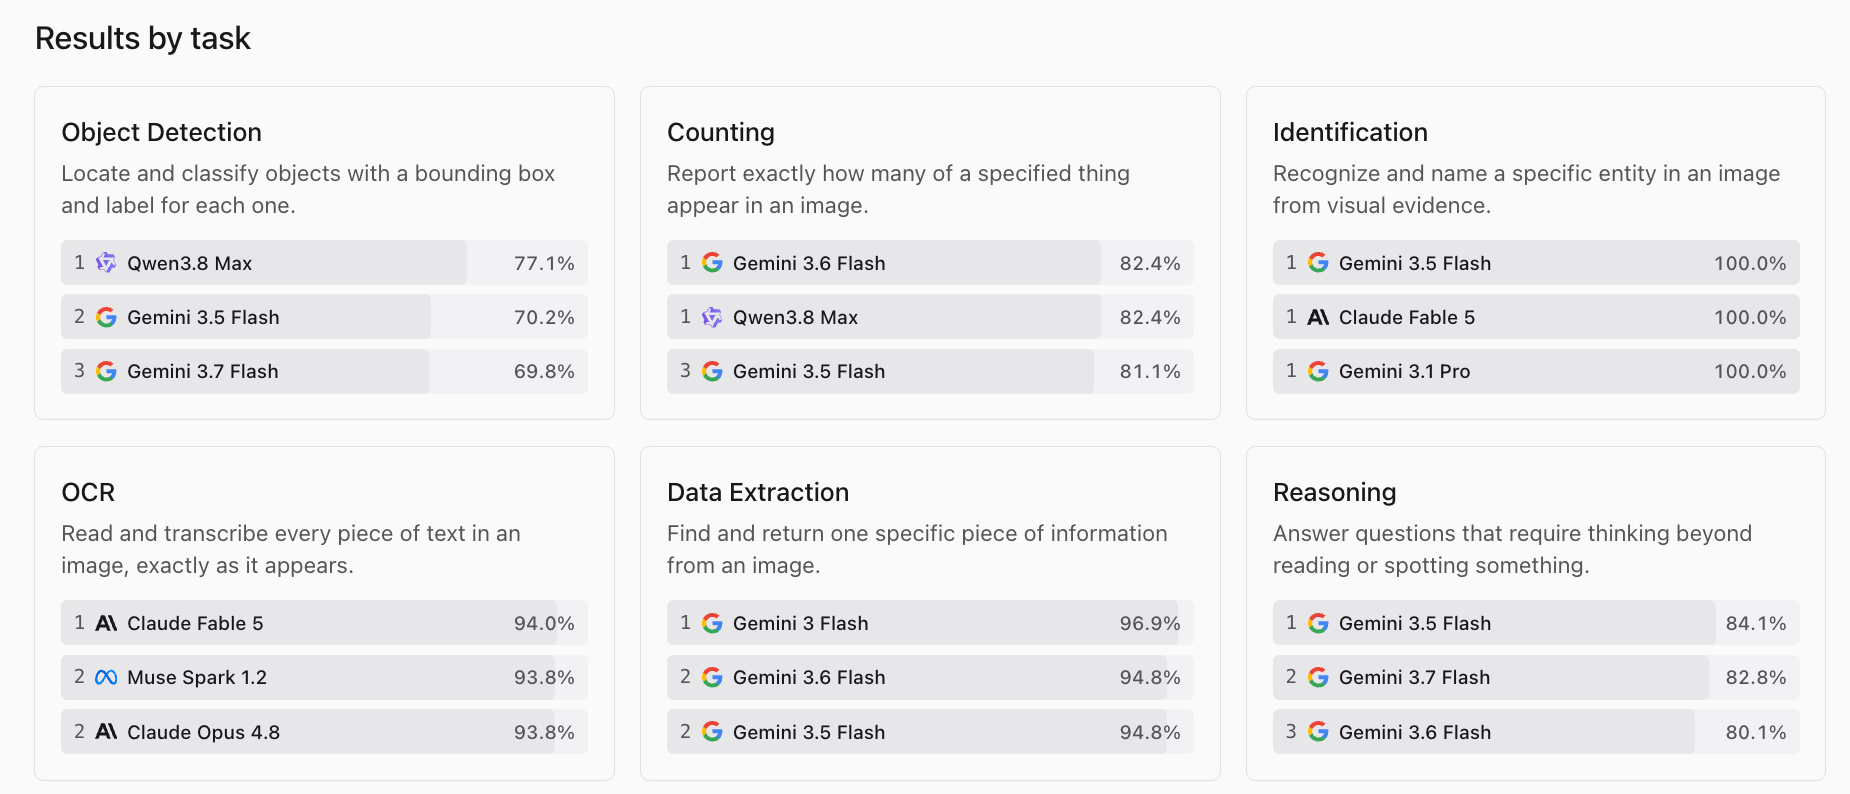Select the Reasoning card title
1850x794 pixels.
(1334, 492)
